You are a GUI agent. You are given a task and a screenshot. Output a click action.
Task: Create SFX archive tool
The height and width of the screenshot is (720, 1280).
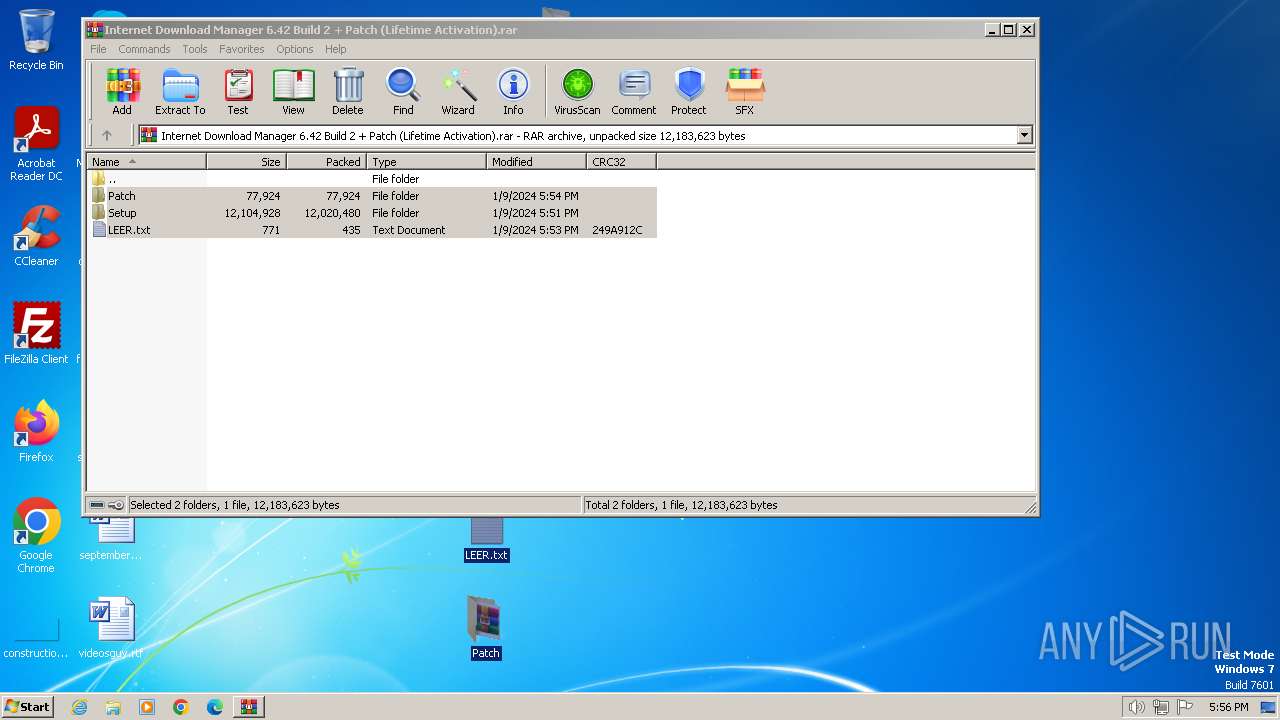pos(745,92)
